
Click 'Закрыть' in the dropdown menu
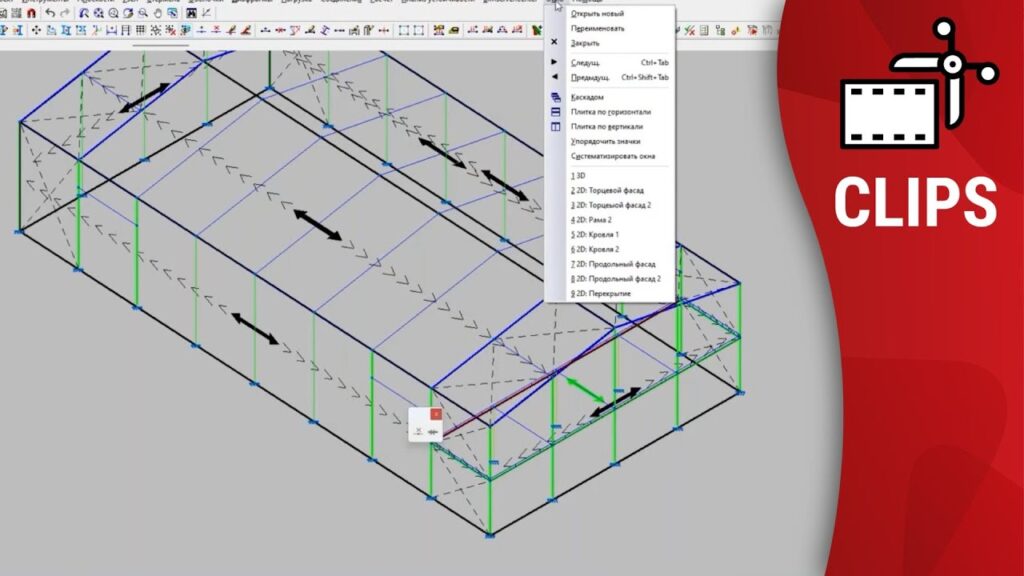pos(585,44)
